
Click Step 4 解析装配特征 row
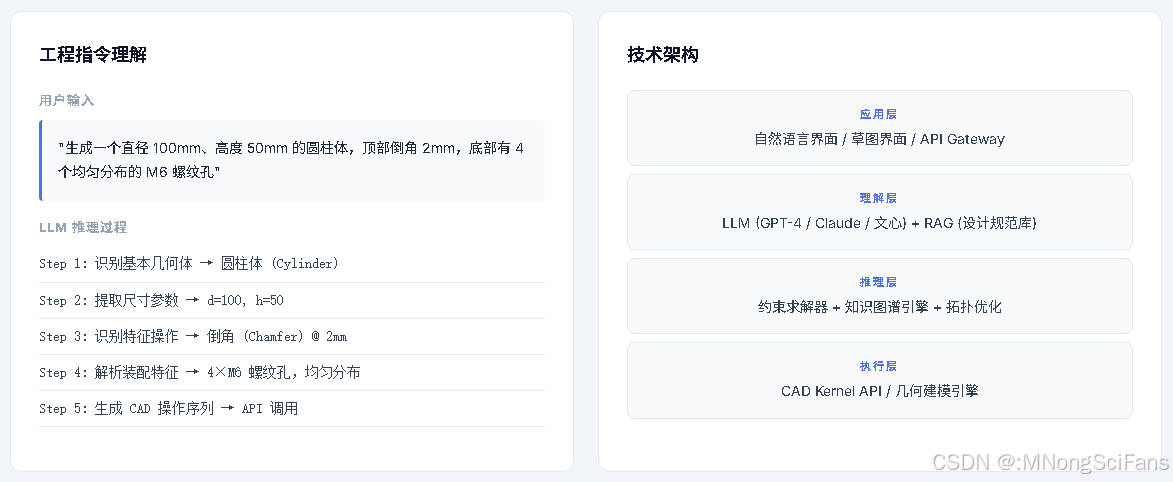click(292, 372)
